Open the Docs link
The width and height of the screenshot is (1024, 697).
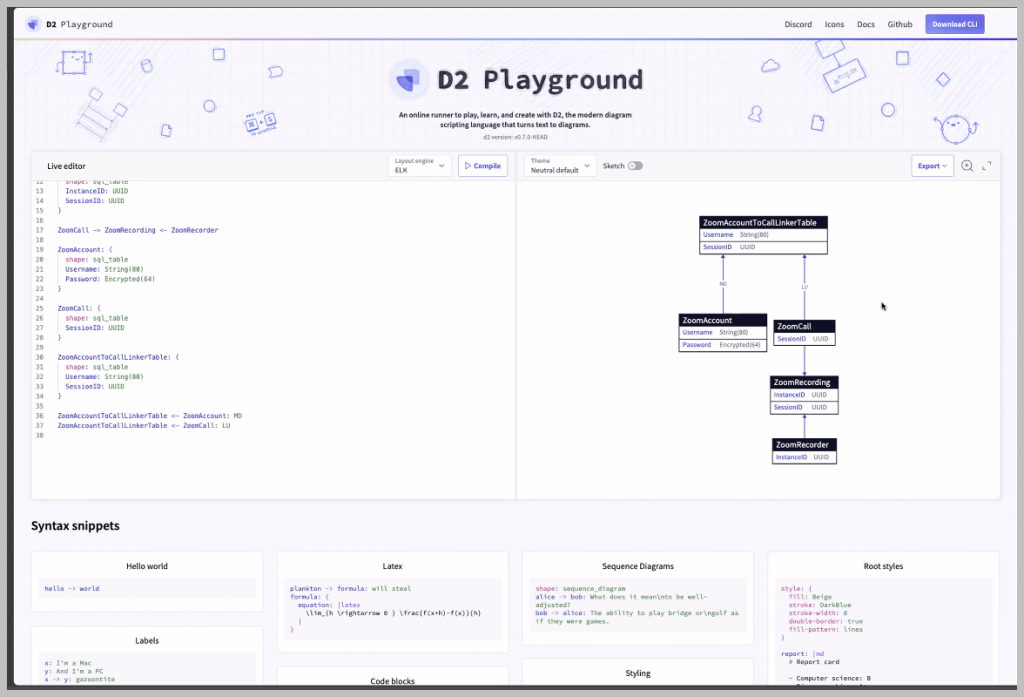click(865, 24)
